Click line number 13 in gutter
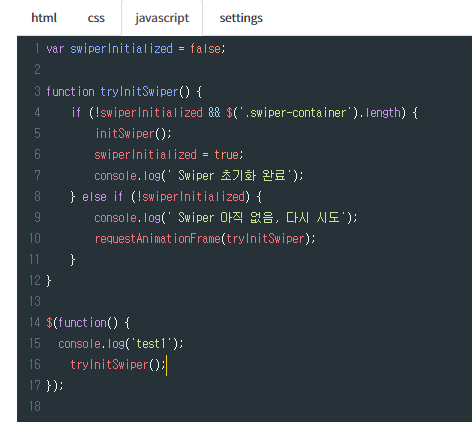Image resolution: width=472 pixels, height=422 pixels. click(35, 302)
